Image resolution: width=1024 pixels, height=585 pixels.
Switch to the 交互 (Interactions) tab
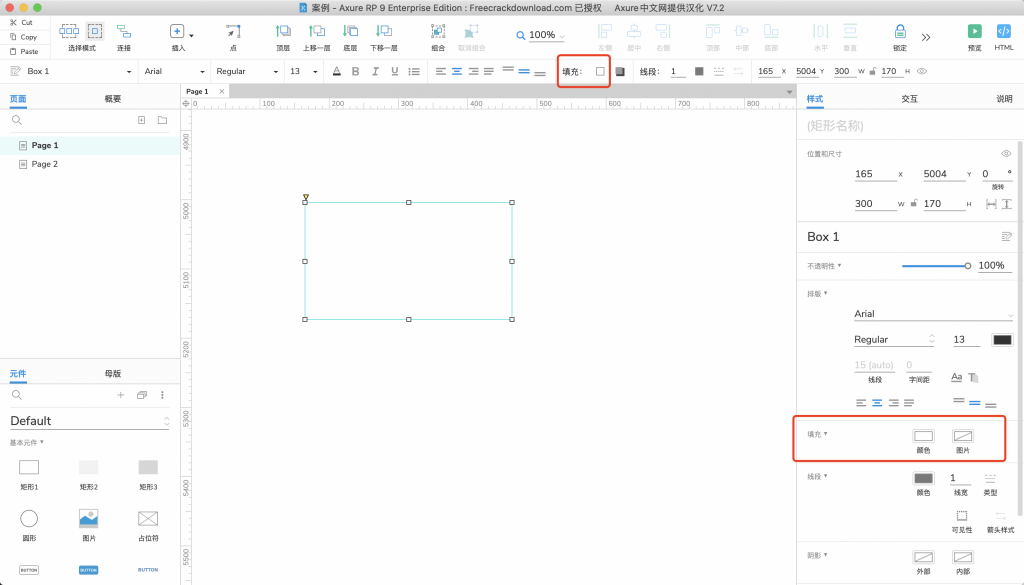(909, 99)
